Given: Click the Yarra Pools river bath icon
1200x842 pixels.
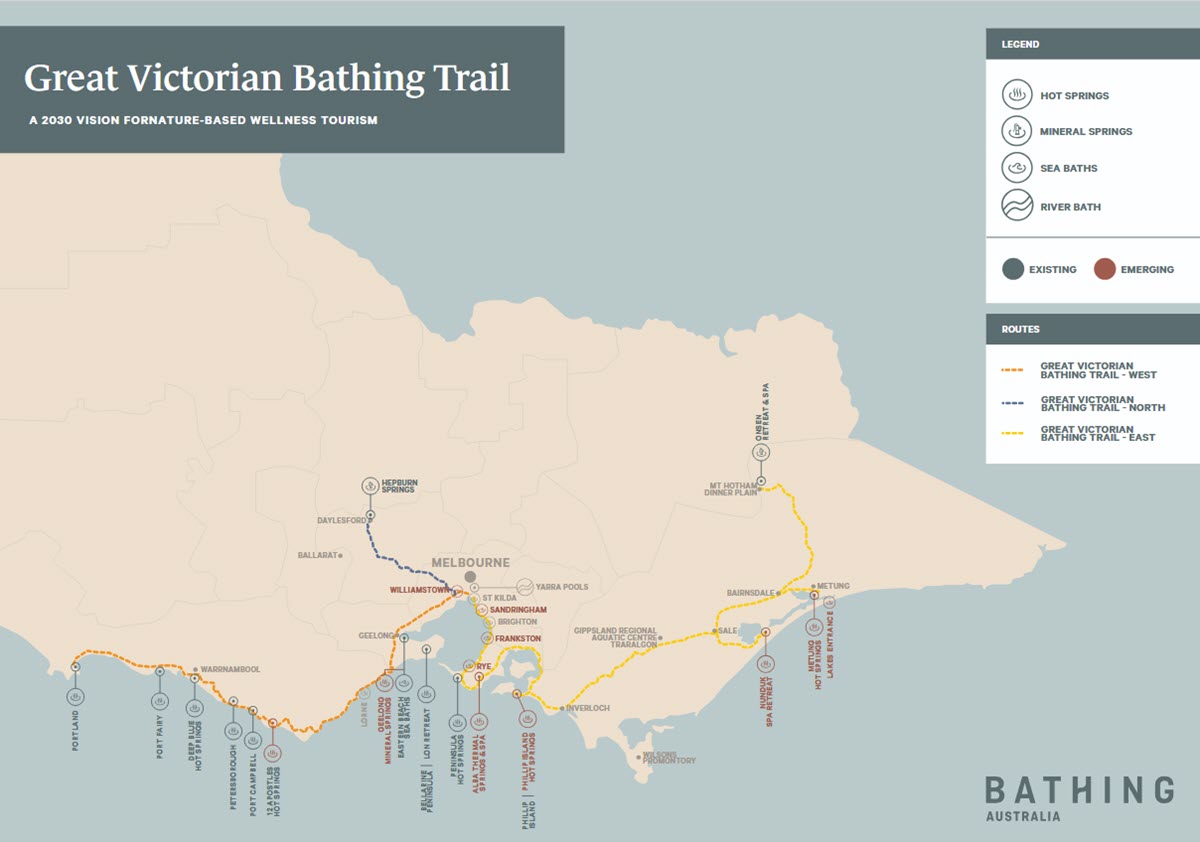Looking at the screenshot, I should pyautogui.click(x=524, y=587).
